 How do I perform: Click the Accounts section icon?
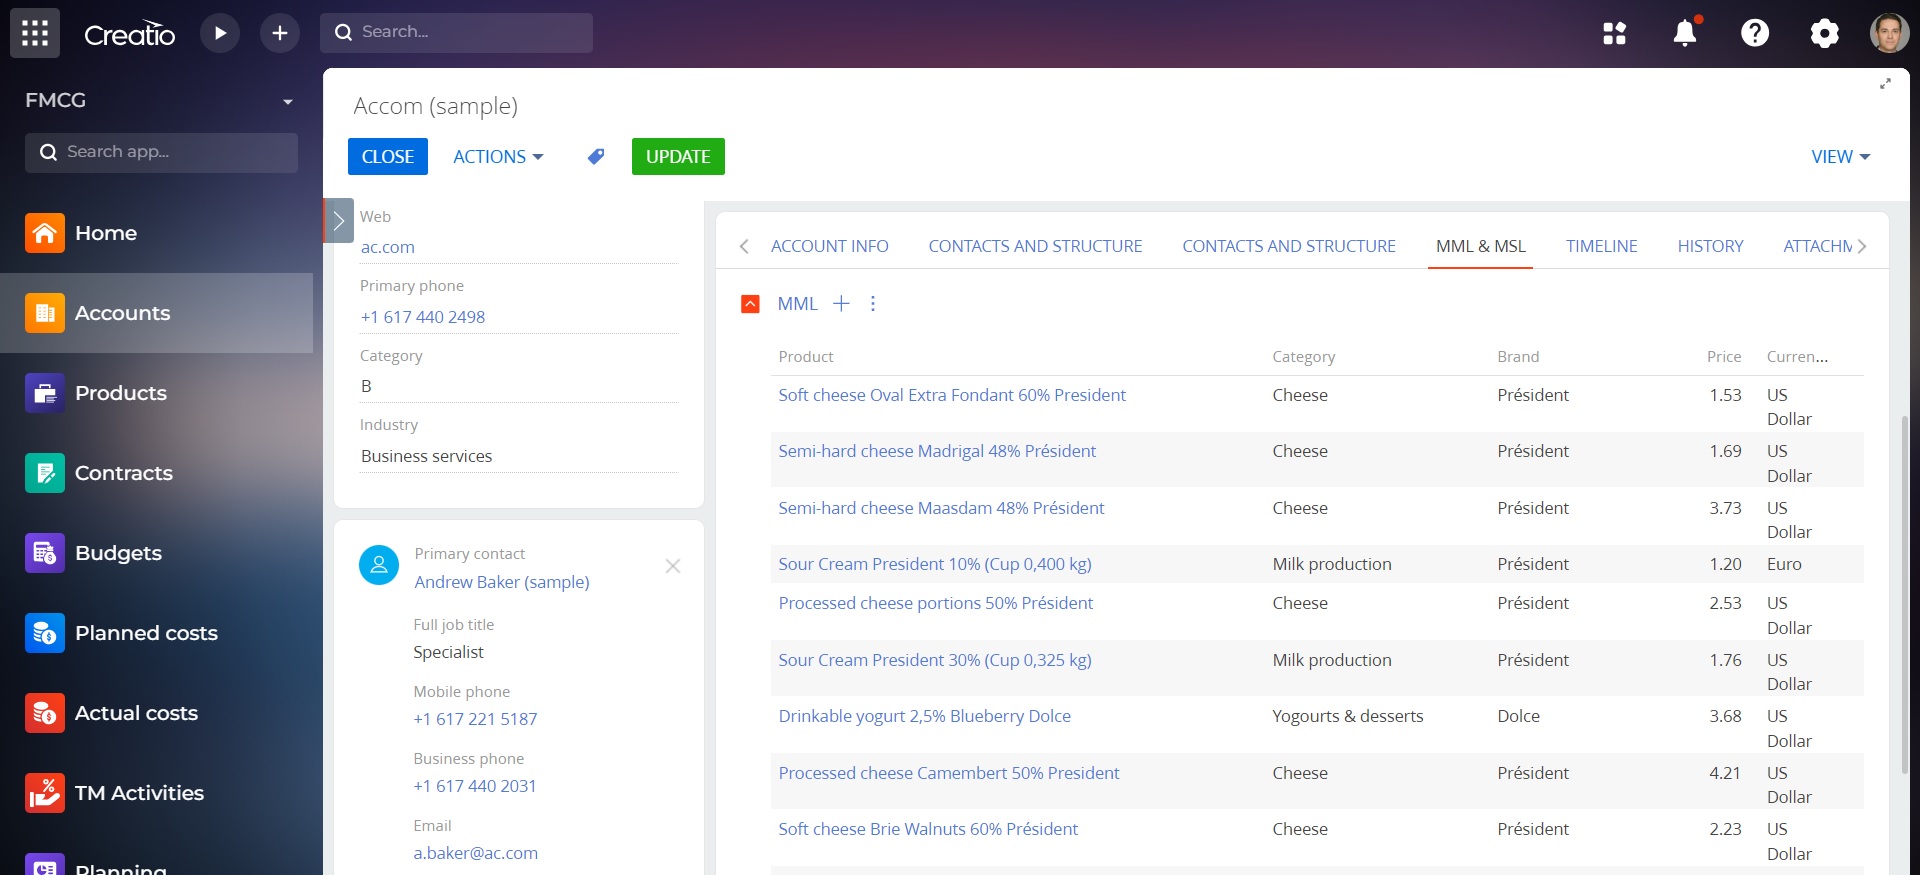coord(45,313)
